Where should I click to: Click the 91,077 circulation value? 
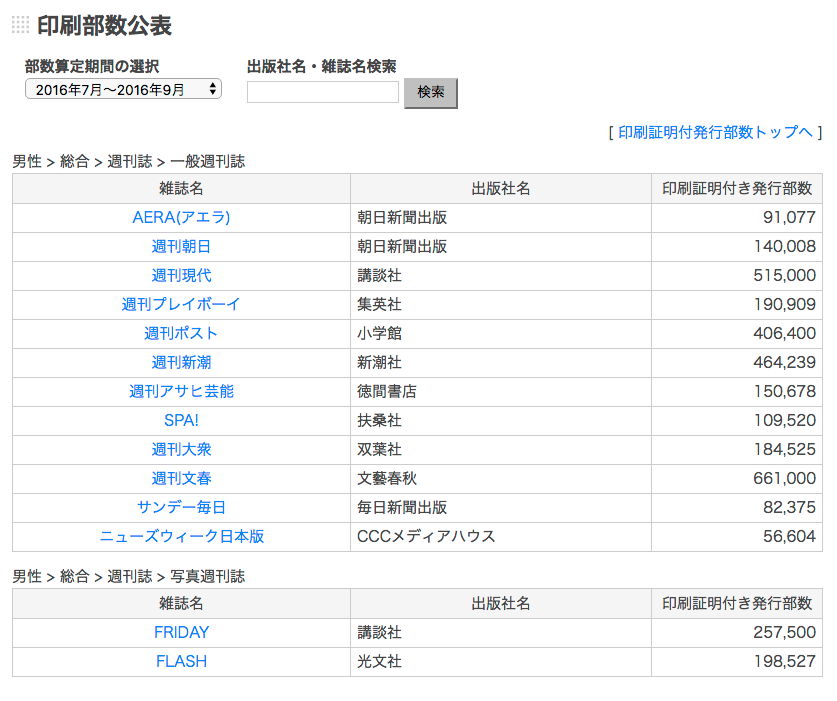tap(789, 217)
